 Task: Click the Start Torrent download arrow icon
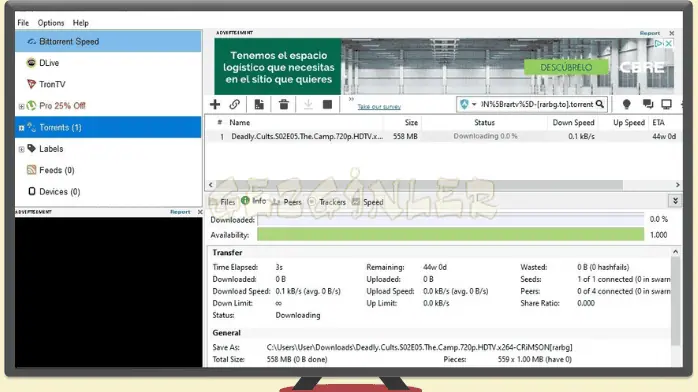(308, 104)
